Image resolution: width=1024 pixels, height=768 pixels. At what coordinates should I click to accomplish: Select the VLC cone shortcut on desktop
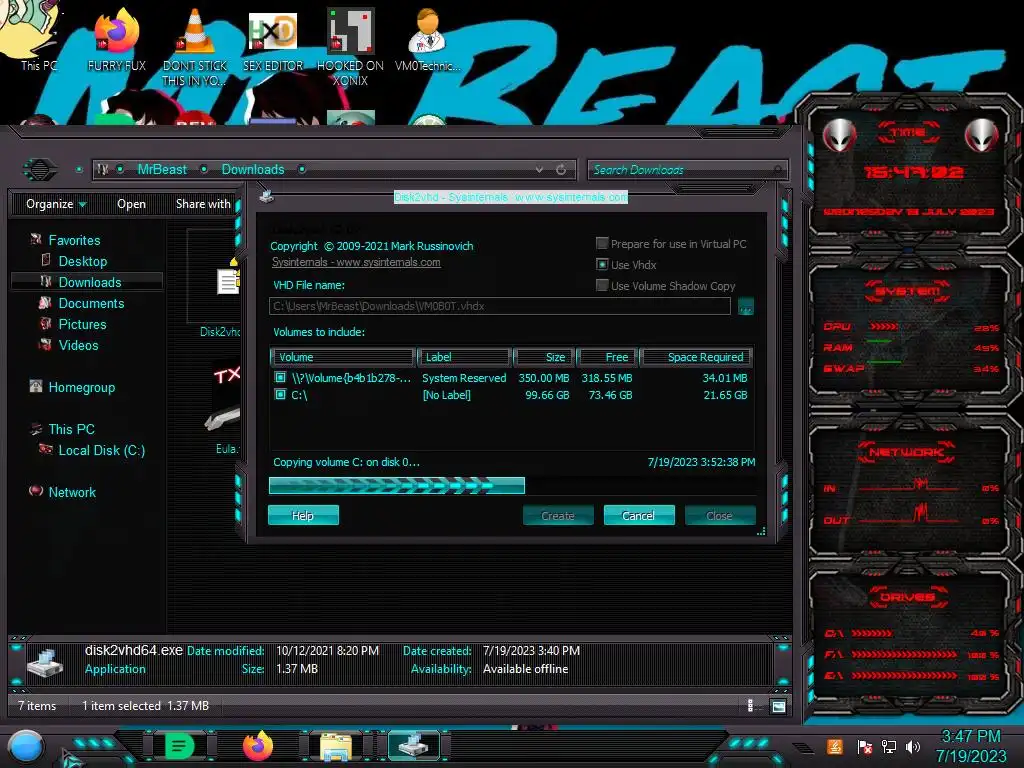195,47
